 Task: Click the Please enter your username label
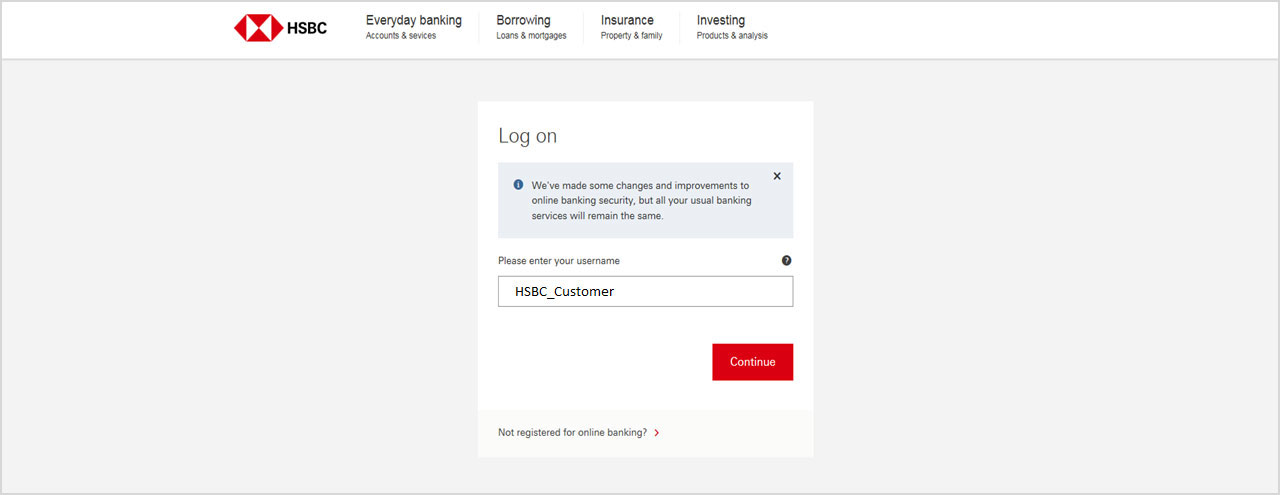pos(559,261)
